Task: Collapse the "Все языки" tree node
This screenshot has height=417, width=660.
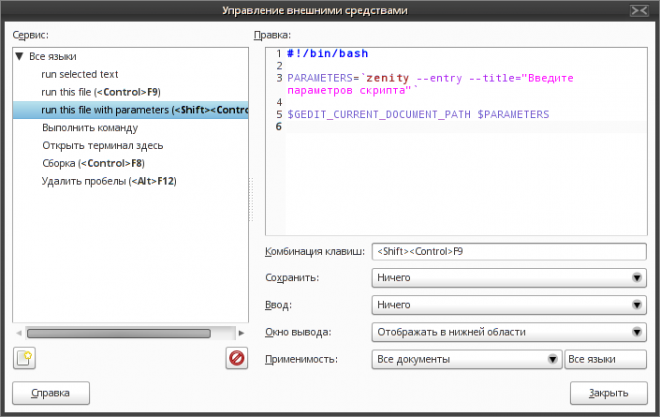Action: (20, 56)
